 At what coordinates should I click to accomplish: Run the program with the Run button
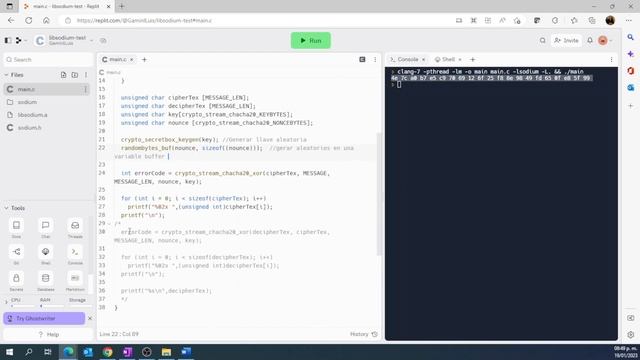pyautogui.click(x=311, y=40)
